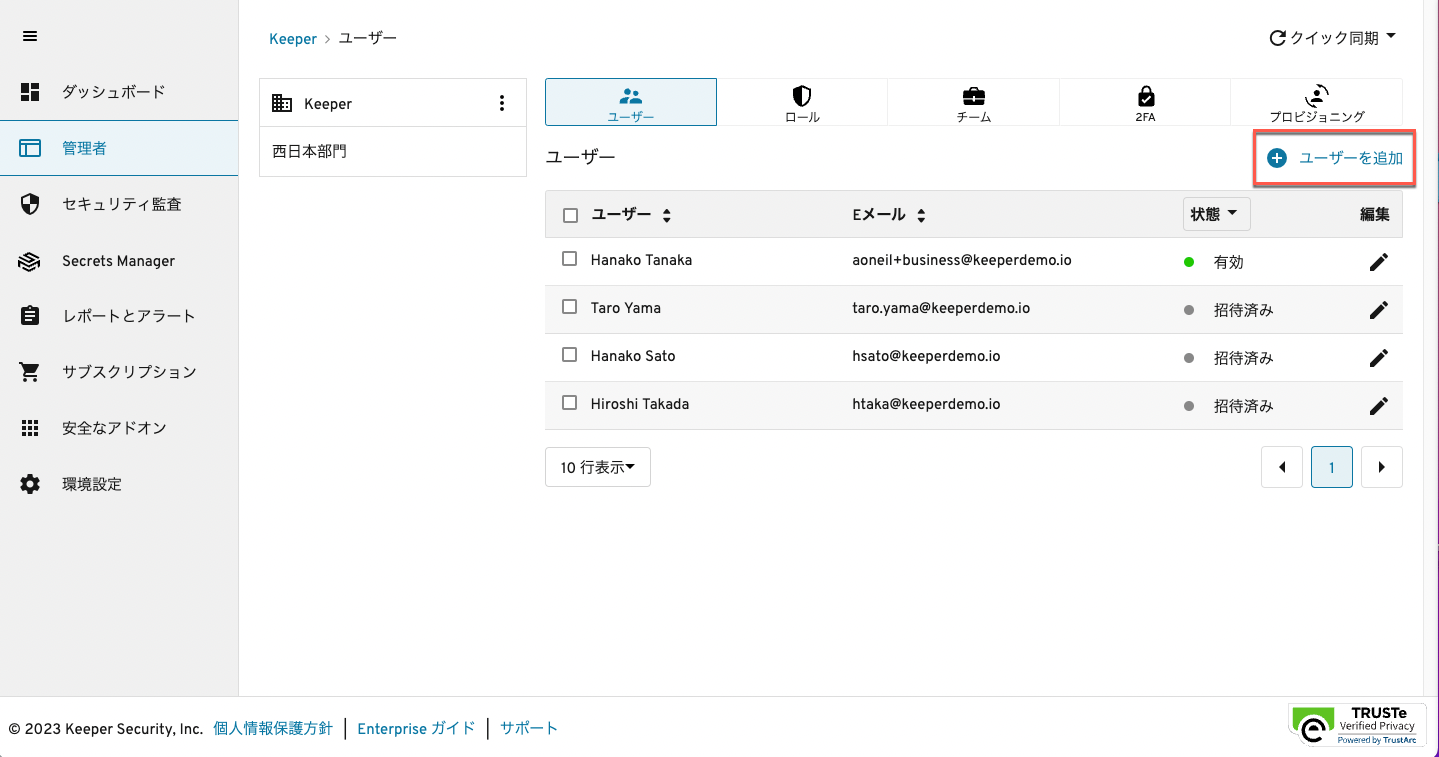This screenshot has height=757, width=1439.
Task: Click Add User (ユーザーを追加) button
Action: pyautogui.click(x=1335, y=158)
